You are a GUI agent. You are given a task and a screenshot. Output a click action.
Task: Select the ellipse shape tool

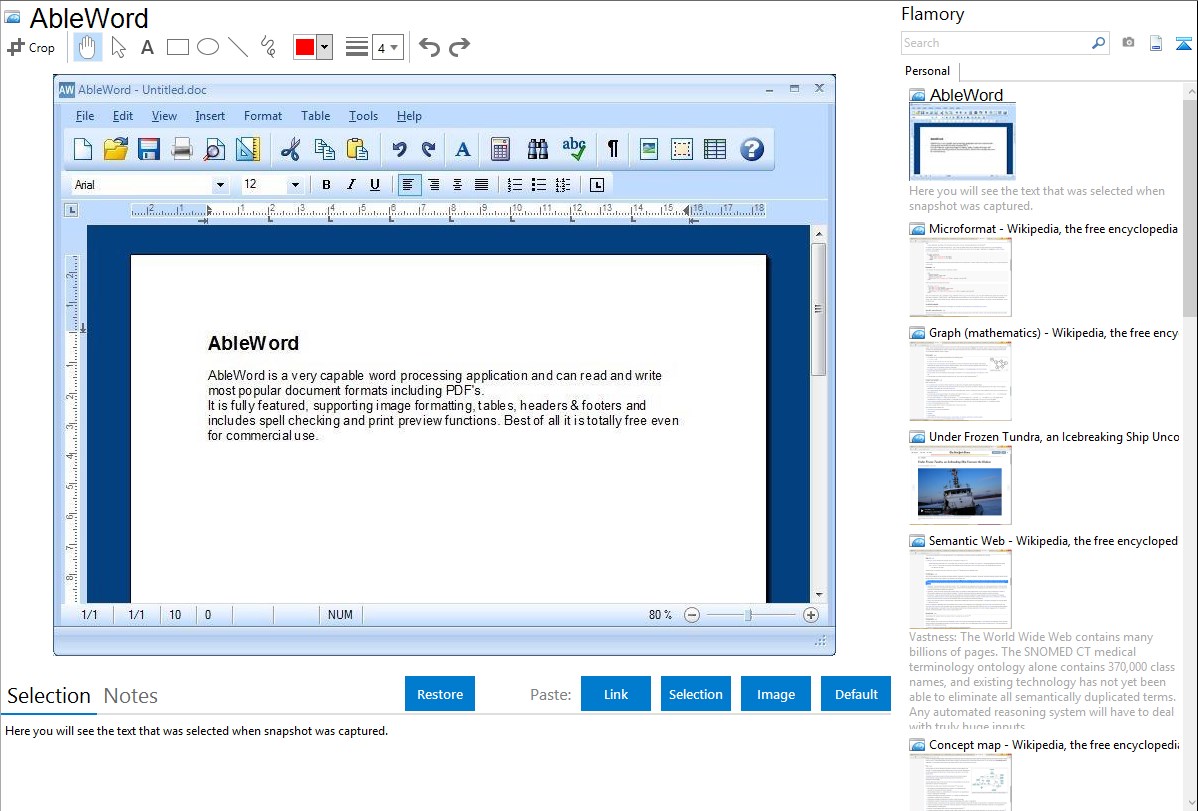tap(208, 47)
